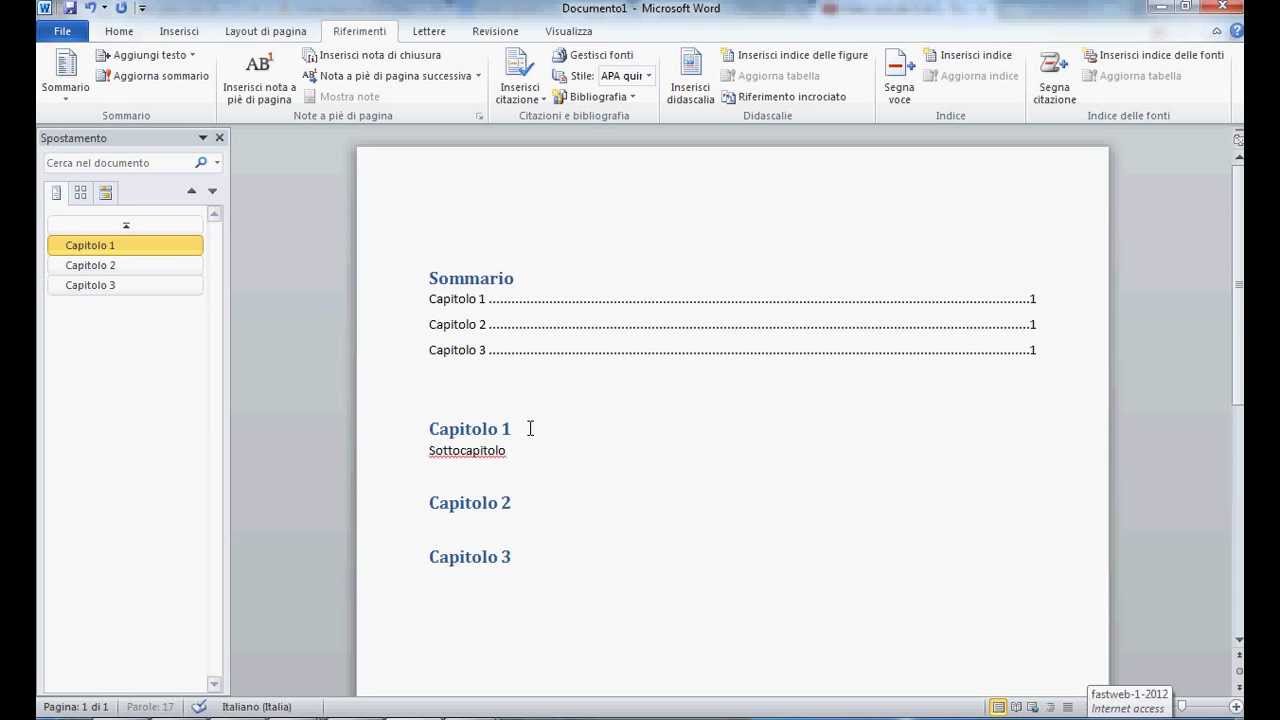Click the disabled Mostra note command
Screen dimensions: 1280x720
[x=341, y=97]
